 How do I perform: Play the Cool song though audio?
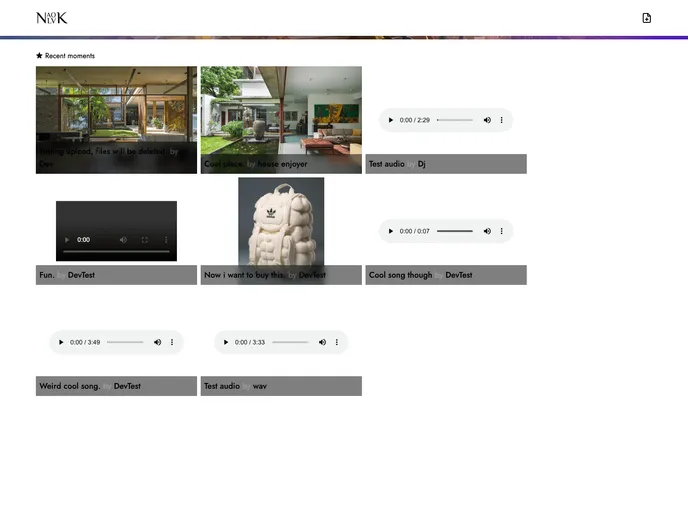[x=391, y=231]
